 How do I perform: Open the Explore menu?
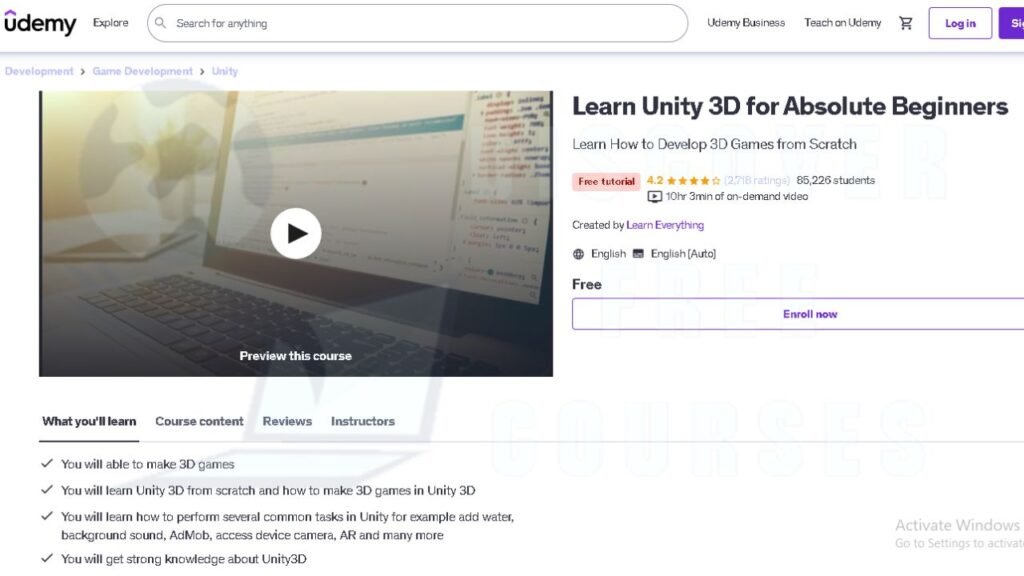110,23
